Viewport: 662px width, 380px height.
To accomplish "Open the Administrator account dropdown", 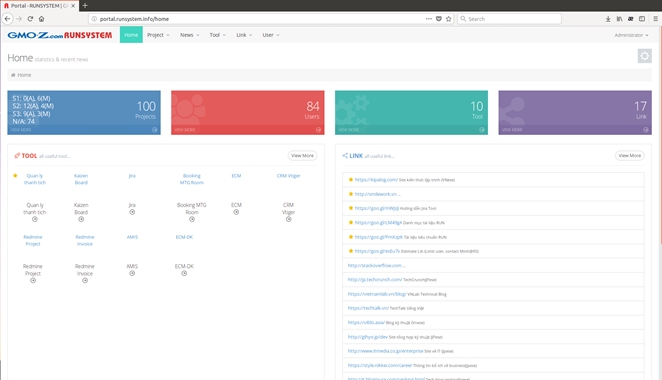I will (631, 35).
